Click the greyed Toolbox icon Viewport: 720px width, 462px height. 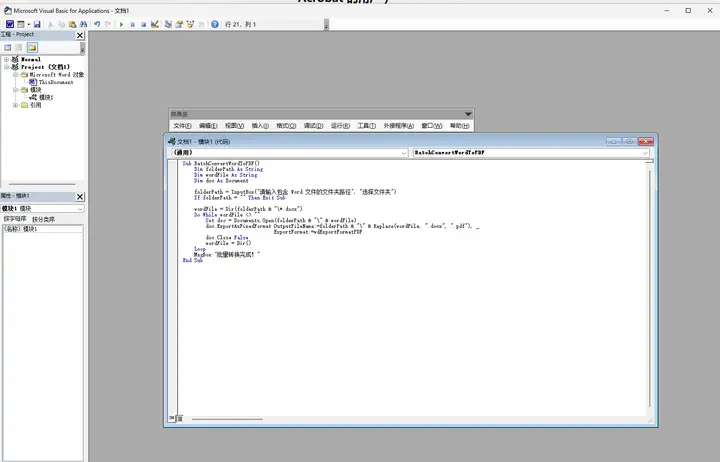click(x=201, y=24)
